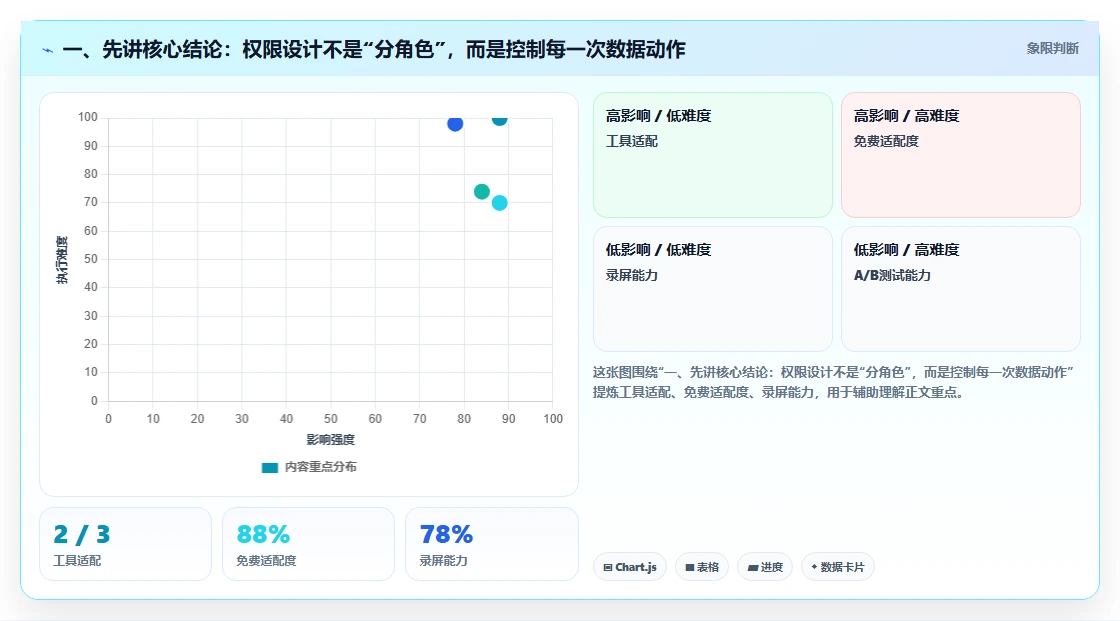Click the 内容重点分布 legend label
The image size is (1120, 621).
point(320,467)
